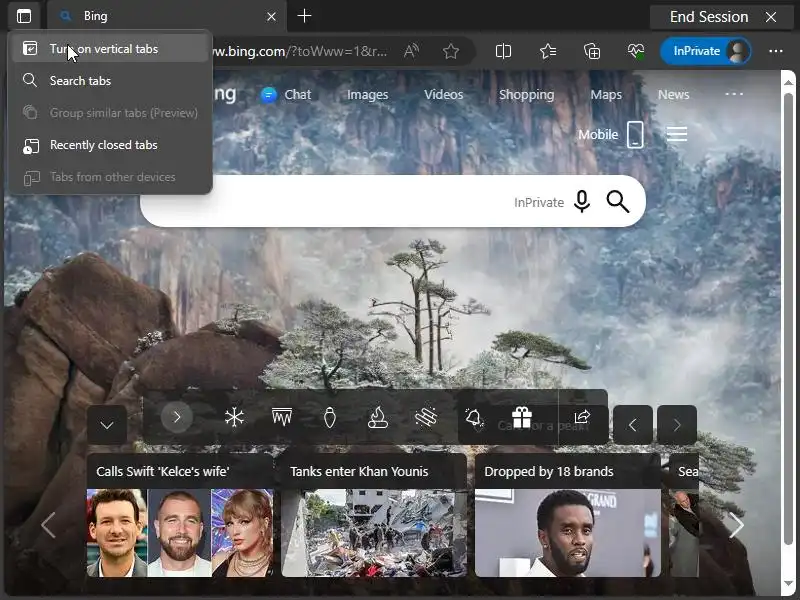
Task: Open the tab actions menu icon
Action: (x=23, y=16)
